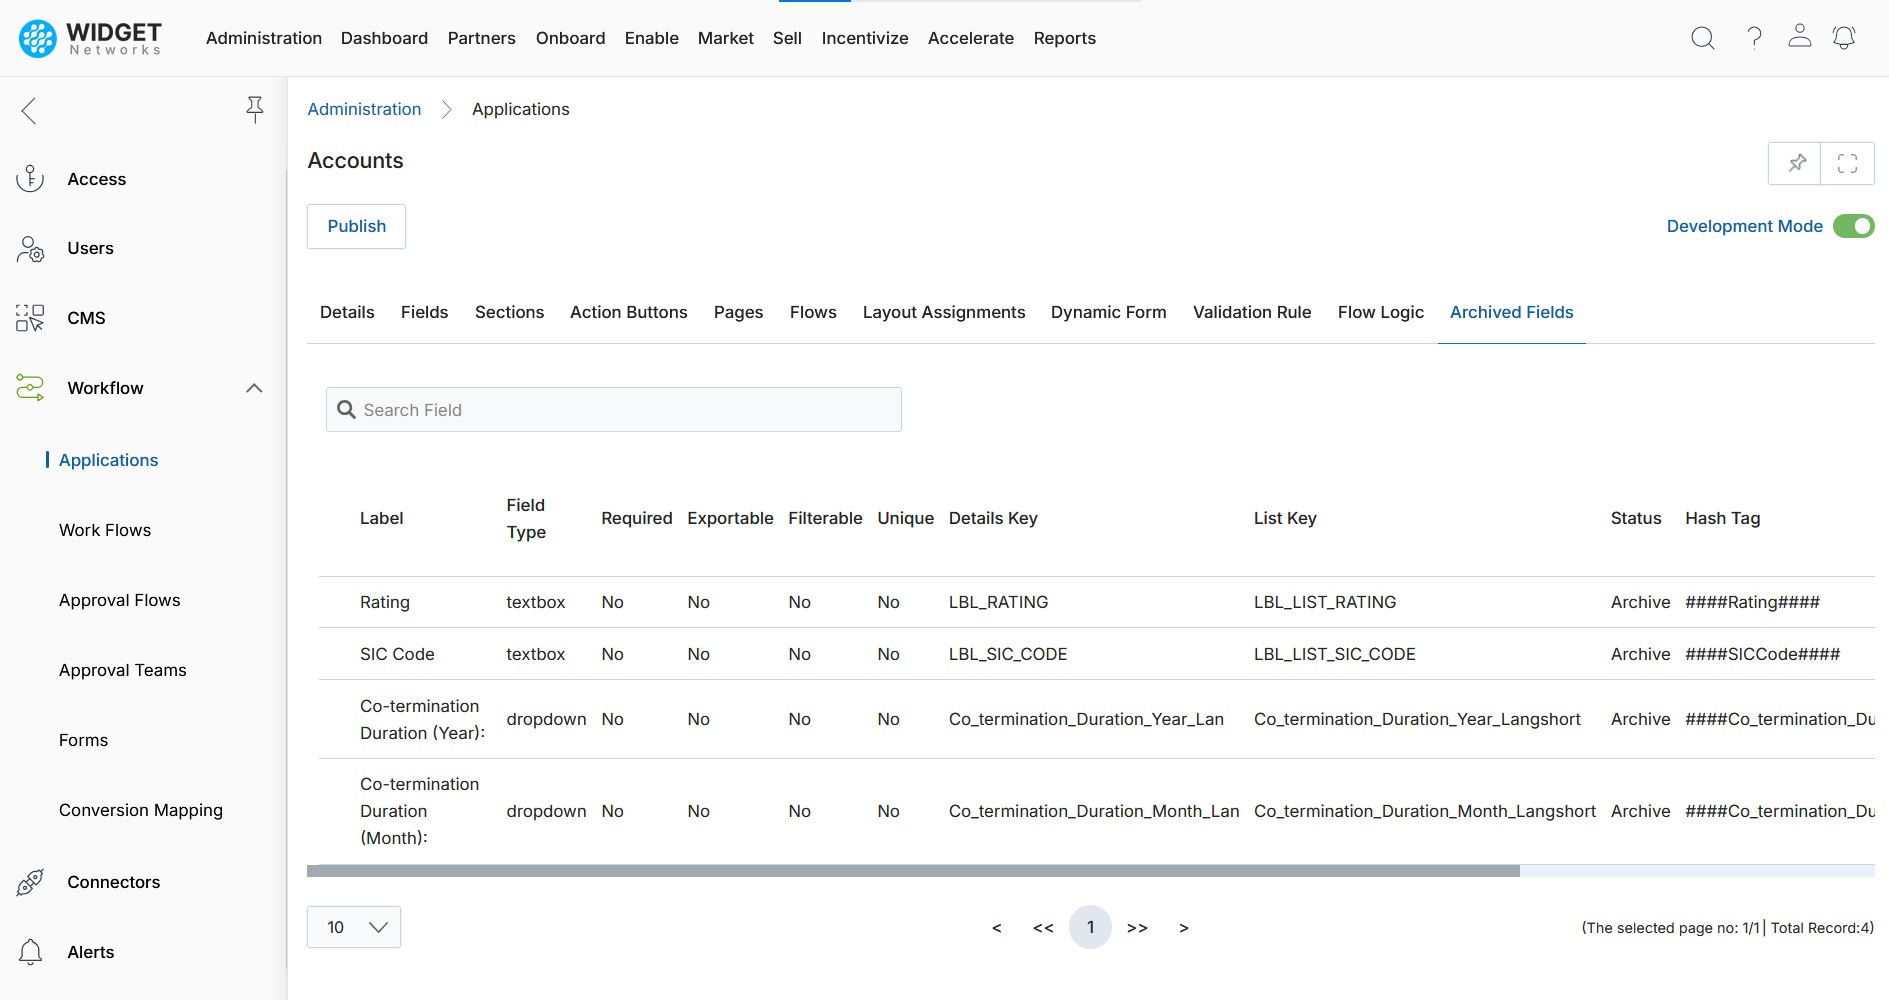Open the page size dropdown showing 10

click(354, 927)
